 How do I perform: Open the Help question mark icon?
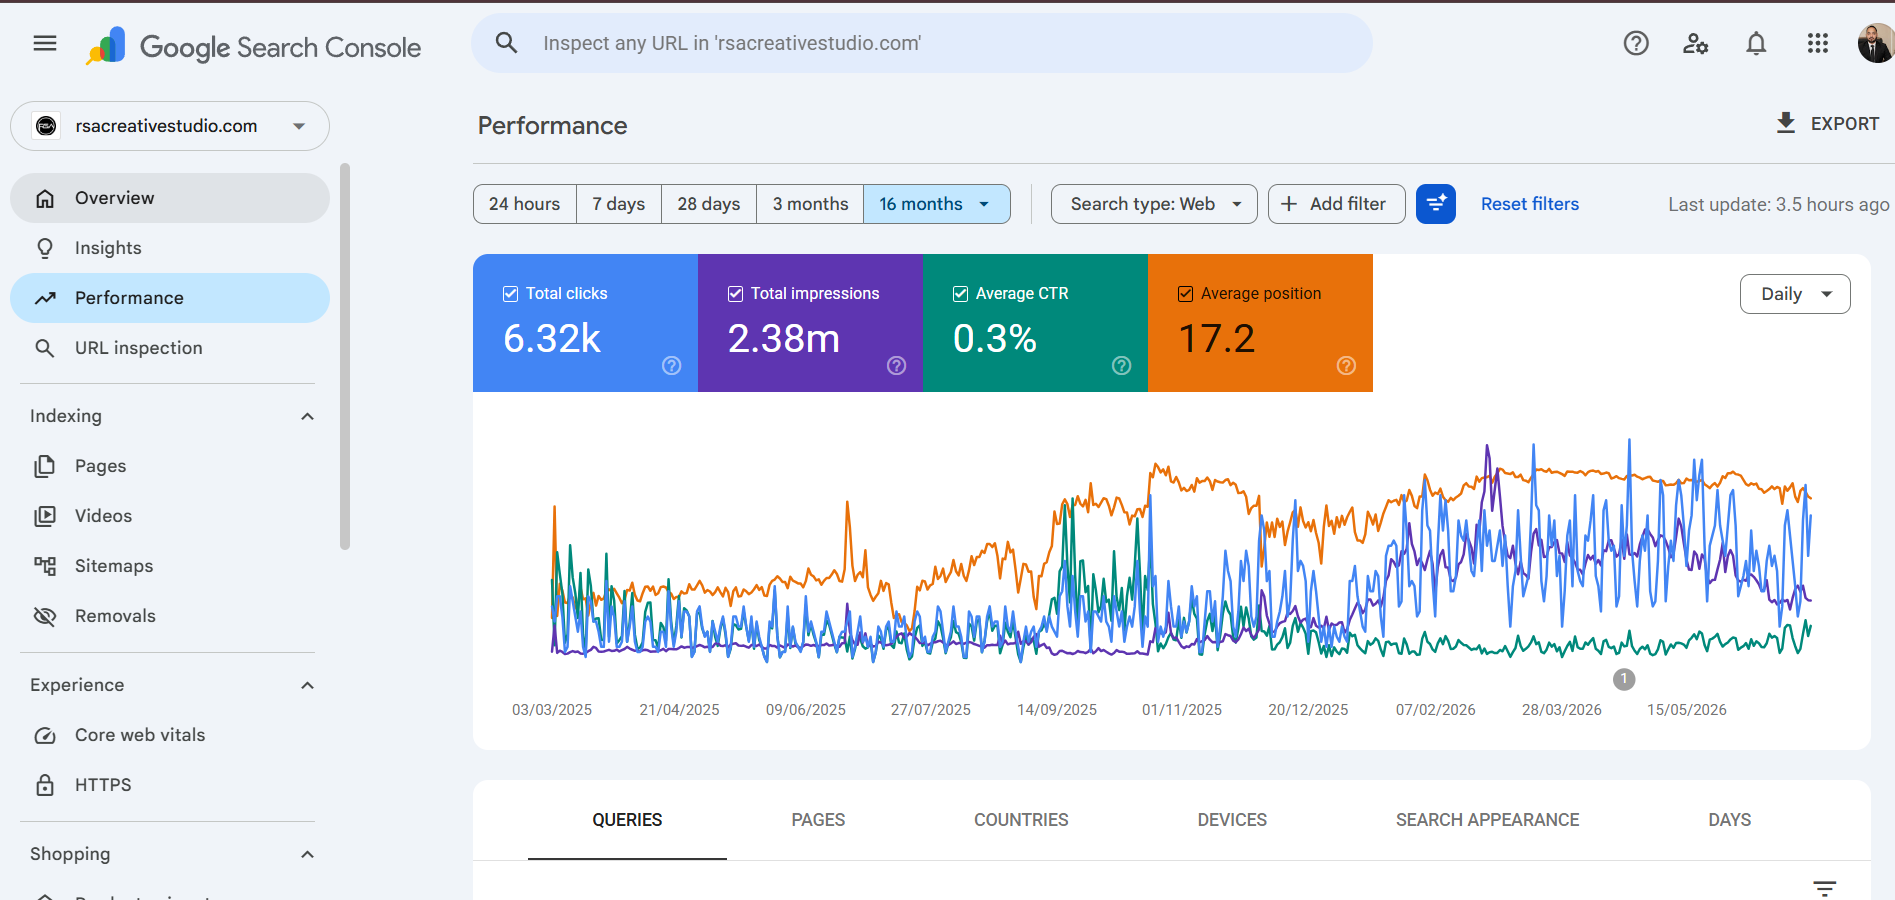point(1636,43)
